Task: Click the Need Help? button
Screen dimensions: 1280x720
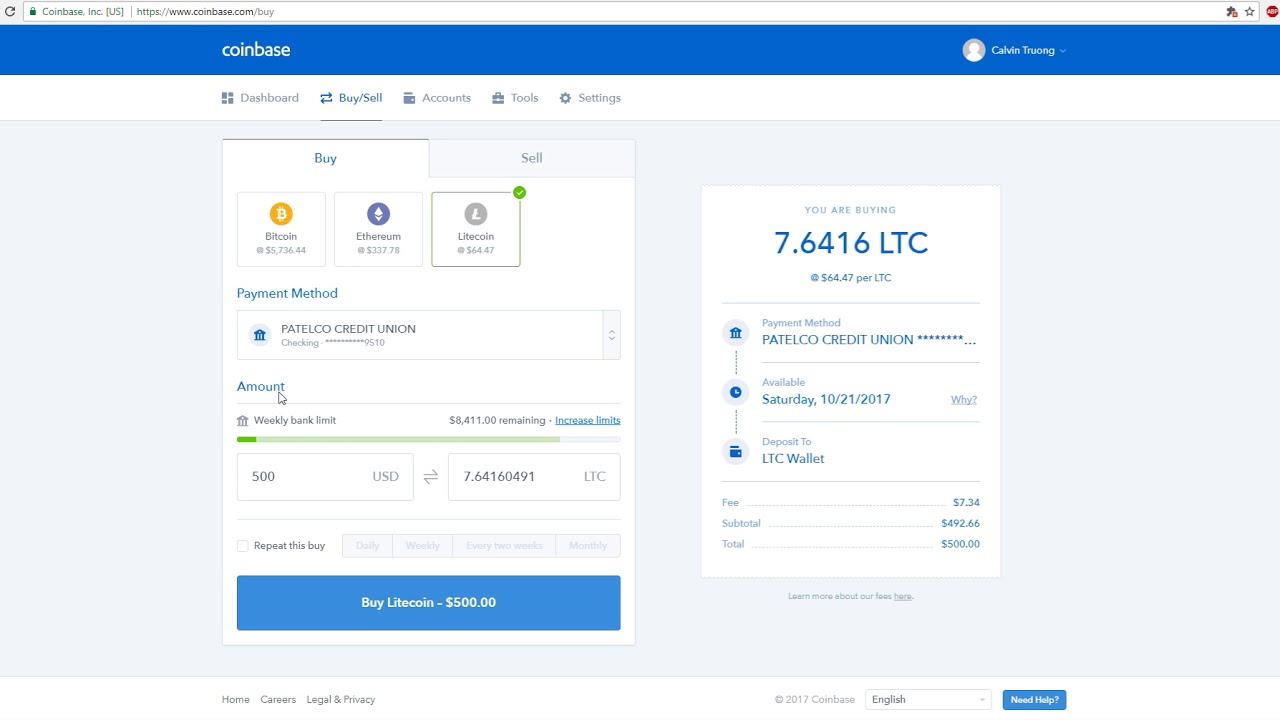Action: (x=1034, y=700)
